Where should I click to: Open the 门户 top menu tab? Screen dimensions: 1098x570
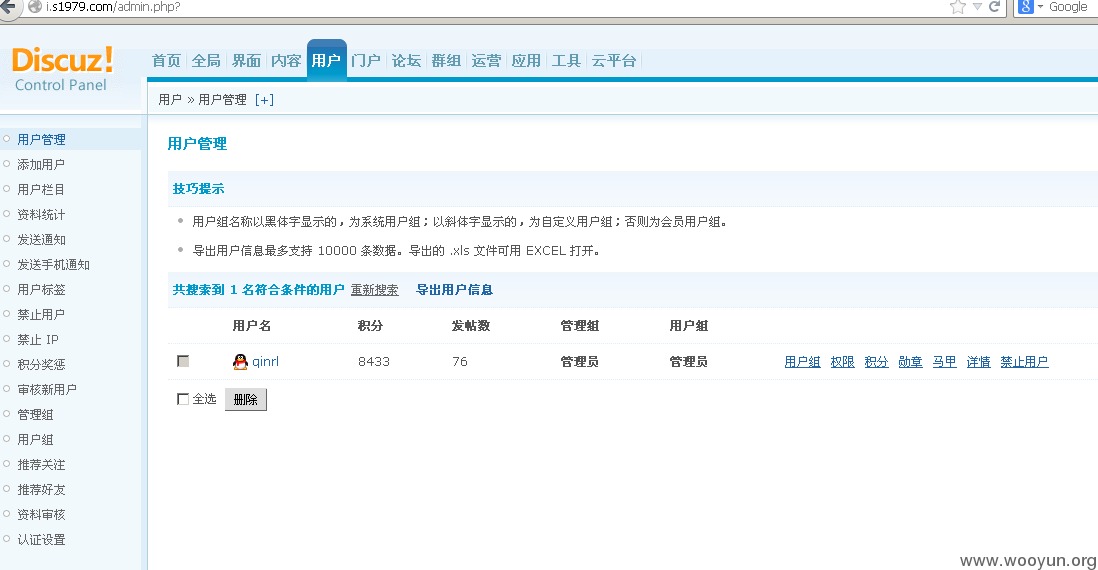click(366, 61)
